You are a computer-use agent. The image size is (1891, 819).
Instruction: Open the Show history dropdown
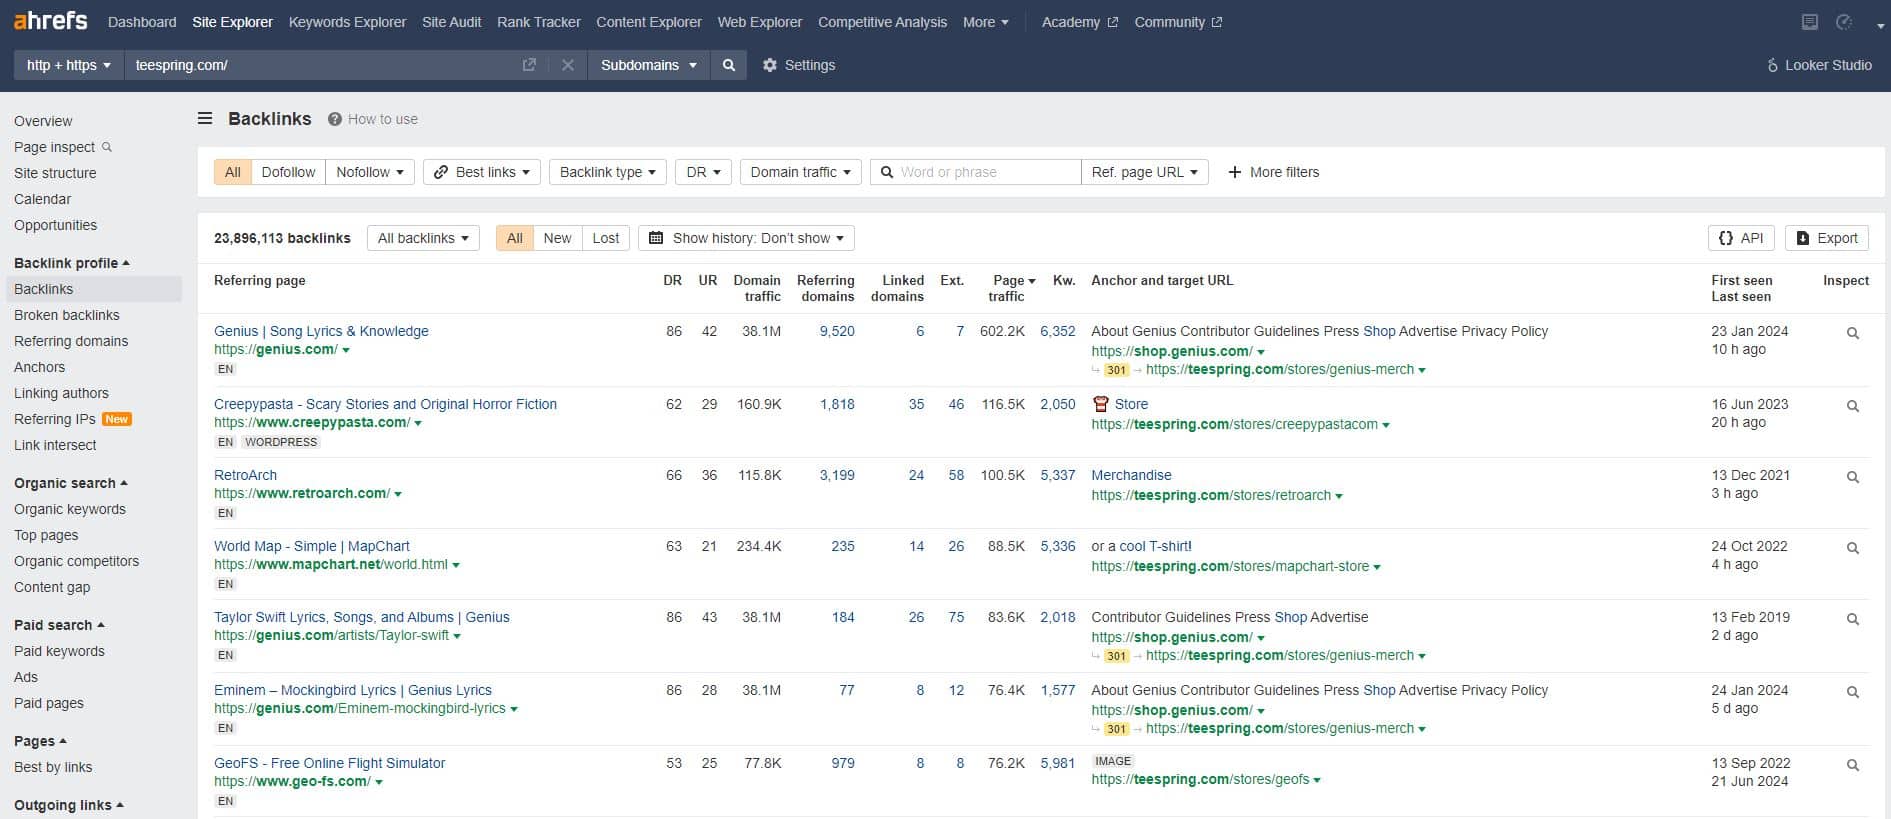tap(746, 238)
